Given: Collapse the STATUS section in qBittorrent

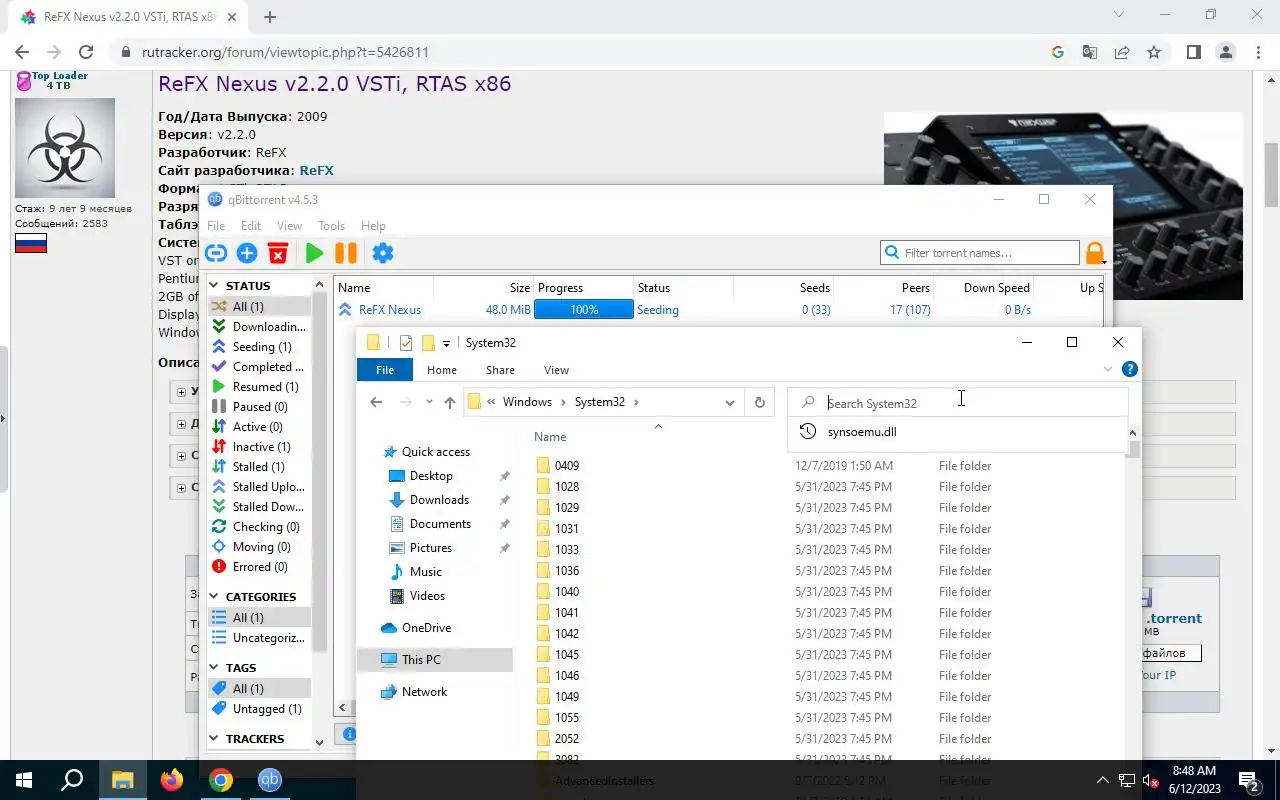Looking at the screenshot, I should [213, 286].
